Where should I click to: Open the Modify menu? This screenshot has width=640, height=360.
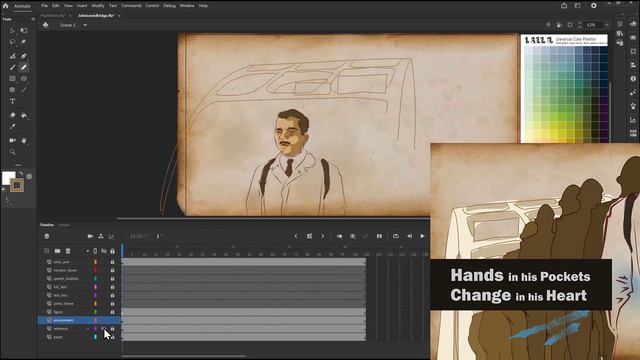tap(98, 6)
